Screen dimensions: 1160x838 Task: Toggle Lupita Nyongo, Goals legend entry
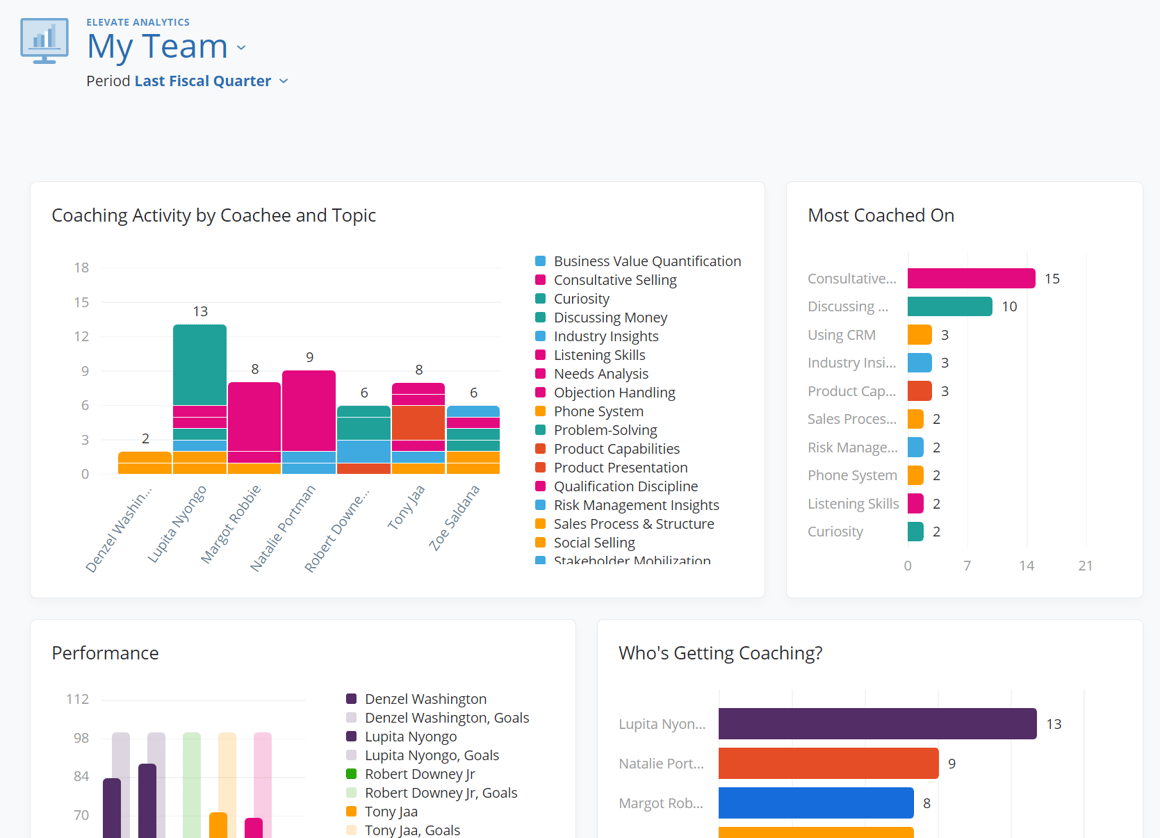point(422,755)
